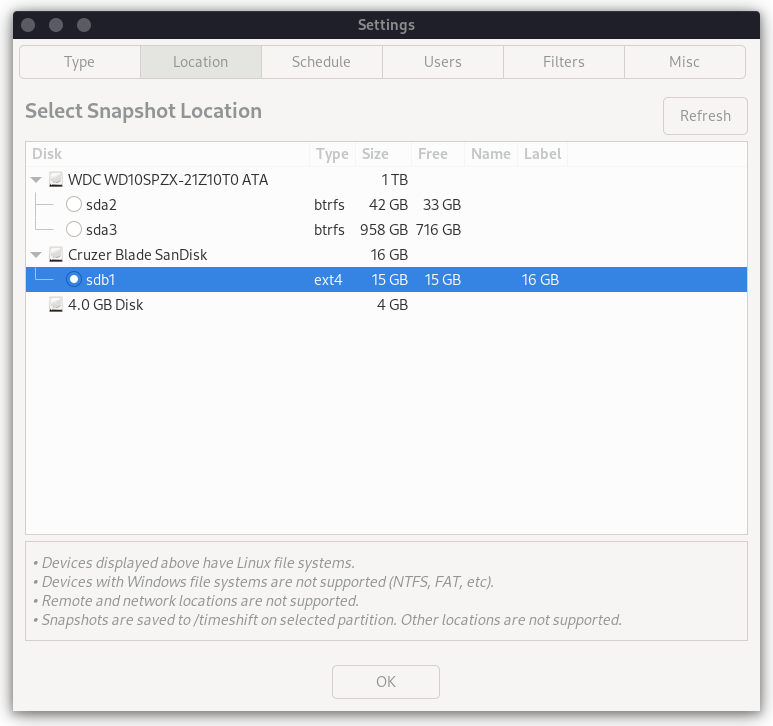The image size is (773, 726).
Task: Switch to the Misc tab
Action: pyautogui.click(x=684, y=62)
